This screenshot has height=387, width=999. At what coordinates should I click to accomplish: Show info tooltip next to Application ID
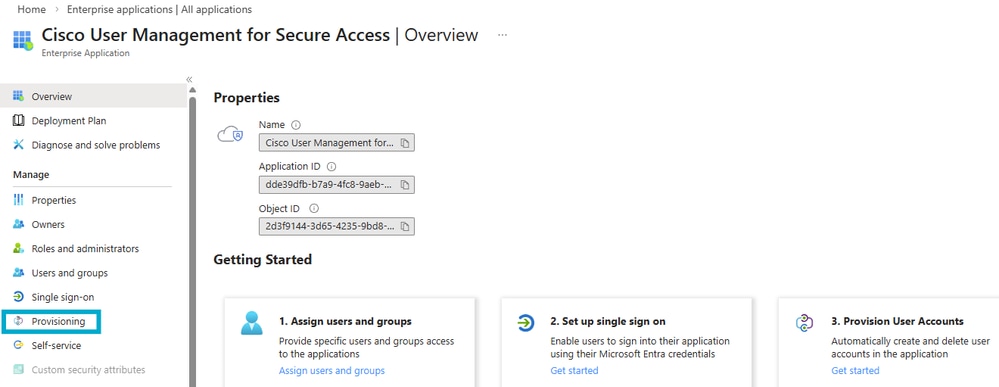tap(331, 166)
